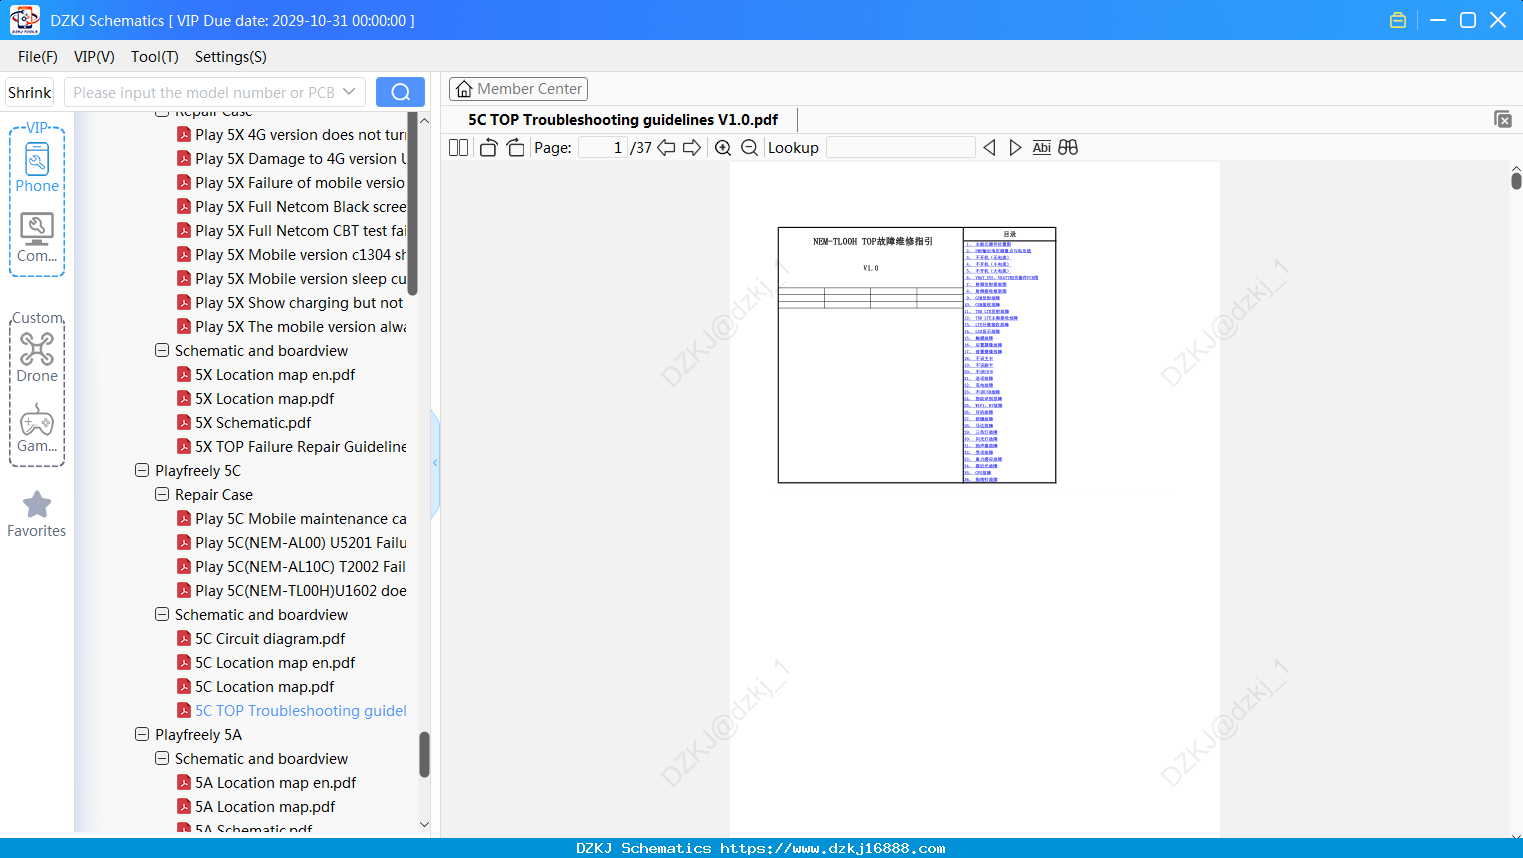Click the tree scroll down arrow
The height and width of the screenshot is (858, 1523).
coord(424,825)
